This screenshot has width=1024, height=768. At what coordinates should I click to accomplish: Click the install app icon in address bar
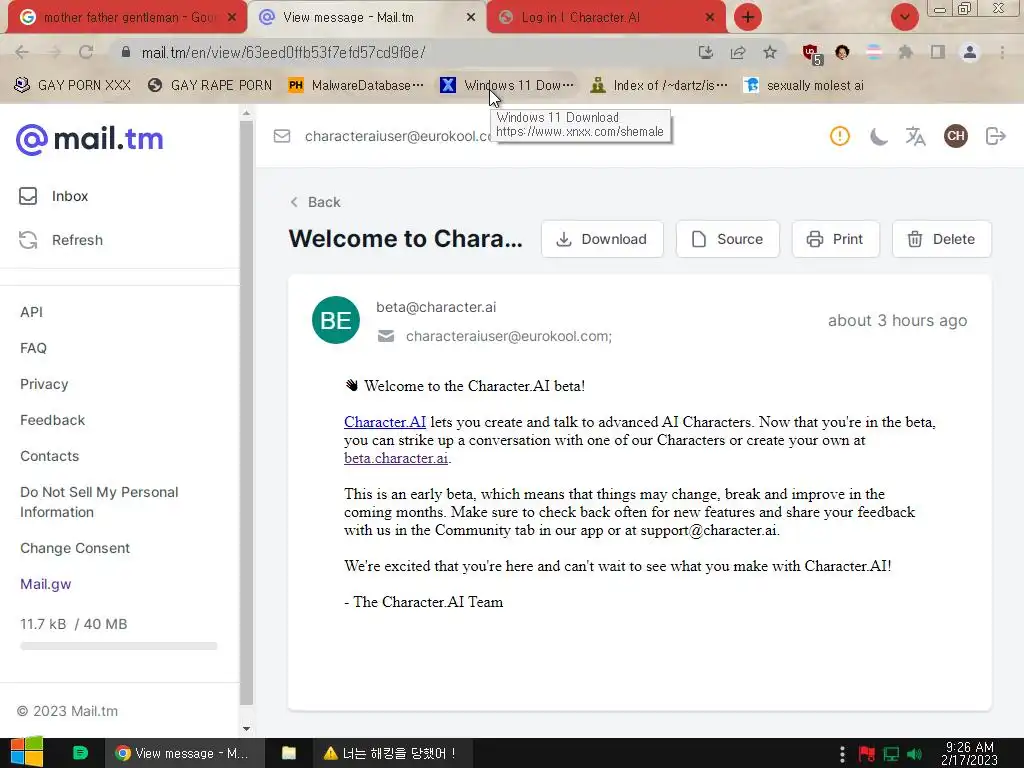(705, 52)
